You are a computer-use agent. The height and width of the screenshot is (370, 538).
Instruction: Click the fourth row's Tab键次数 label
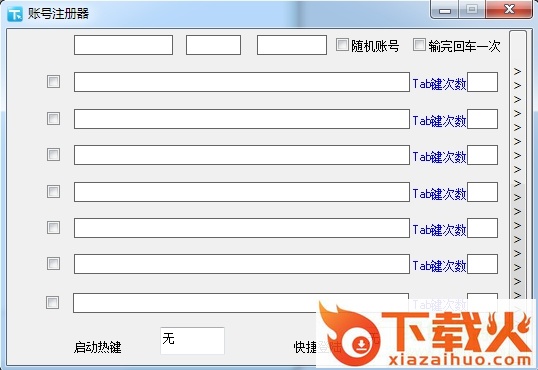click(x=439, y=194)
